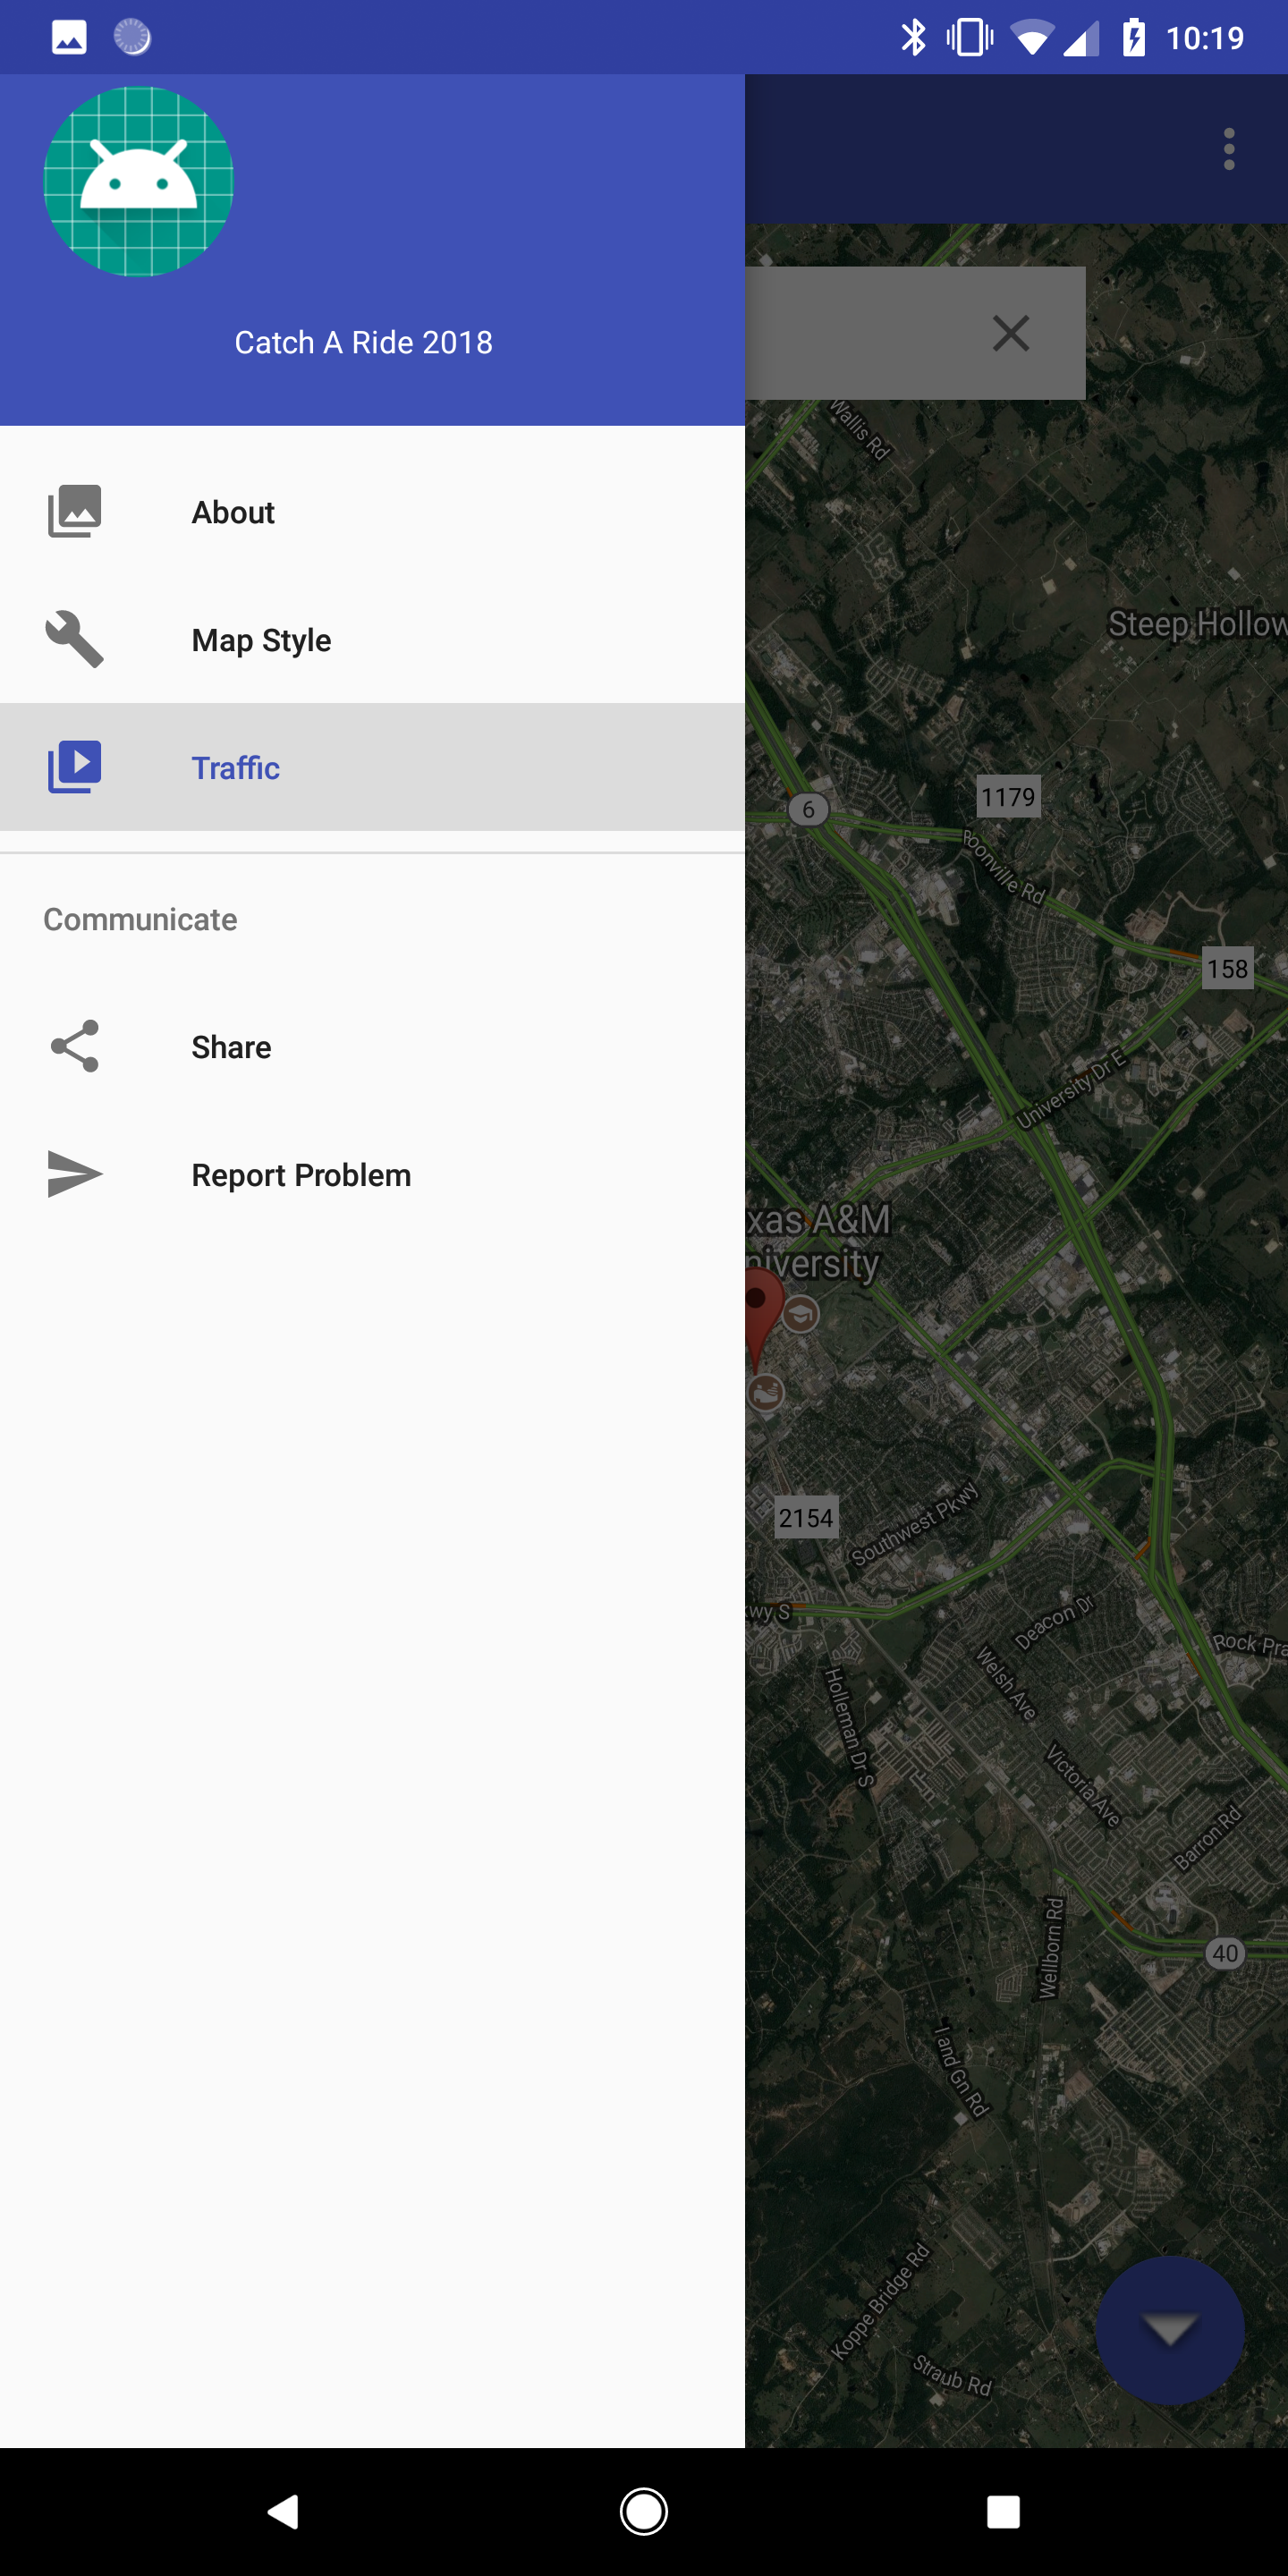Tap the Report Problem send icon
The height and width of the screenshot is (2576, 1288).
click(75, 1174)
